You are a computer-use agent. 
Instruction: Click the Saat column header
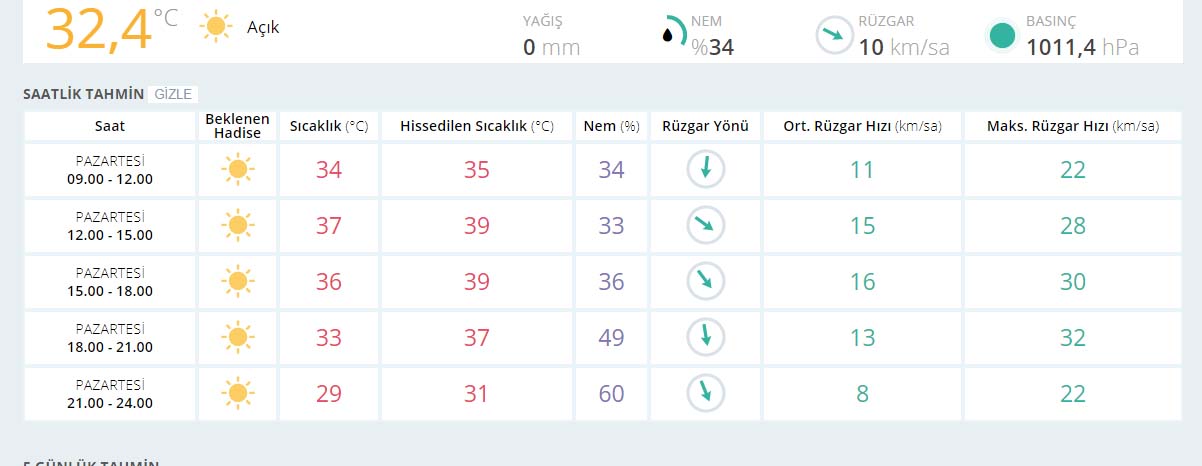tap(110, 126)
